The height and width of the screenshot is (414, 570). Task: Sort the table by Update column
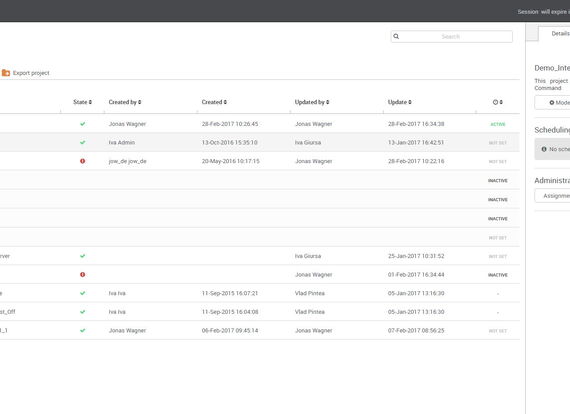pos(400,102)
